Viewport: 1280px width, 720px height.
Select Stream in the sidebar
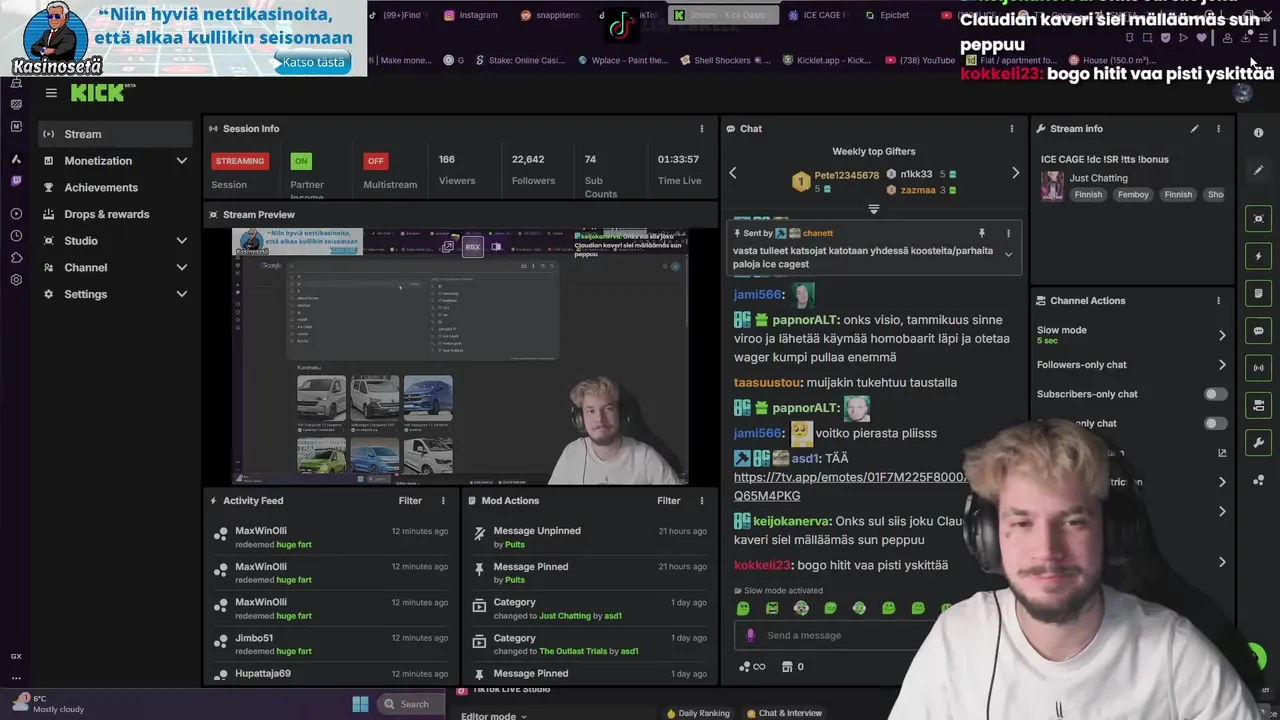115,134
